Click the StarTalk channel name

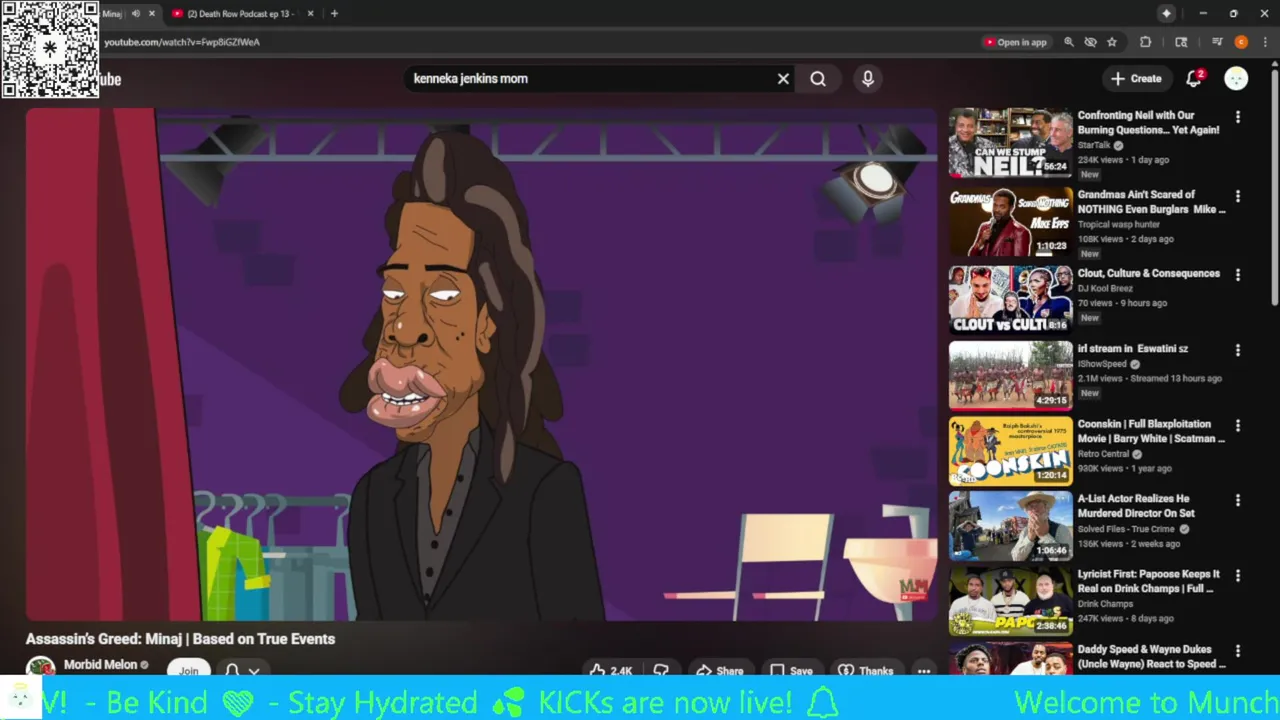point(1094,145)
